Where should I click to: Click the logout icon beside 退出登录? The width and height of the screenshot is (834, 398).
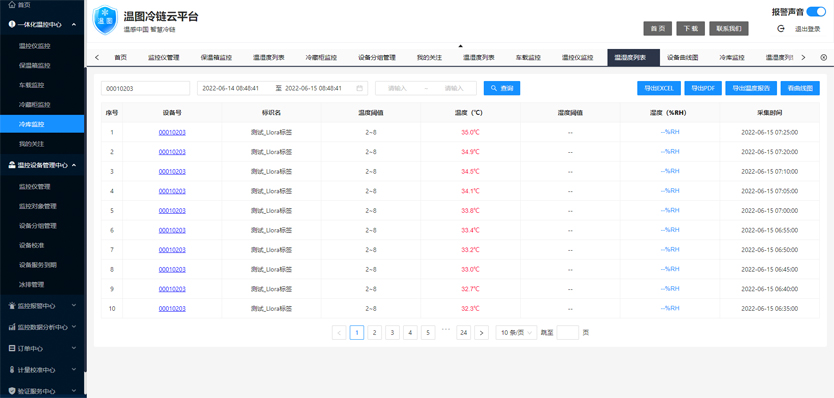coord(781,29)
